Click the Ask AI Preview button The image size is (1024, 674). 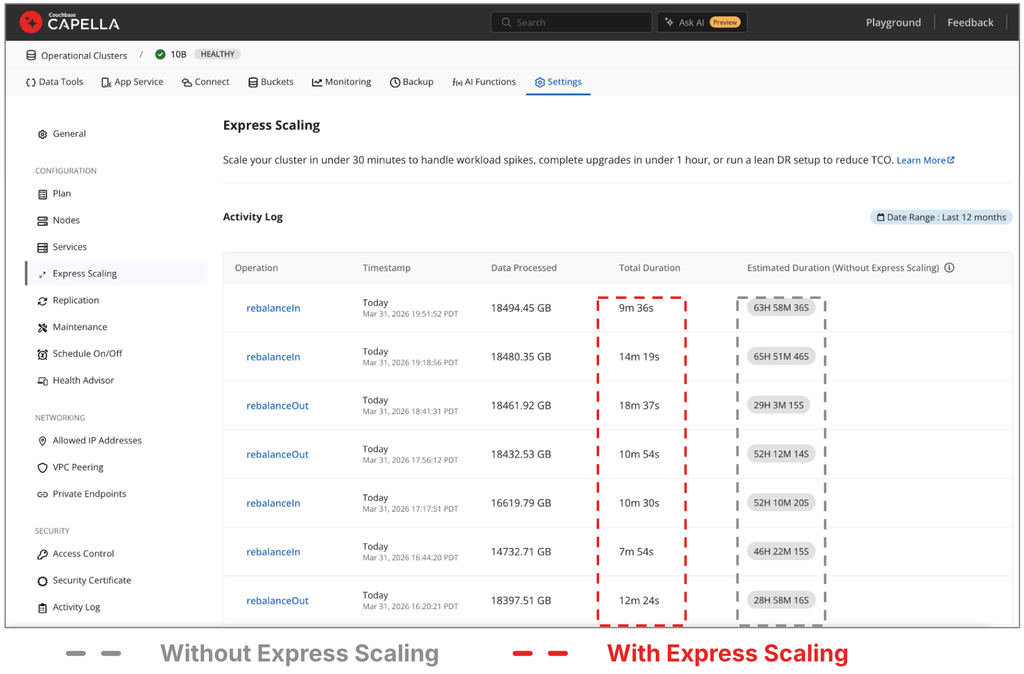(702, 22)
